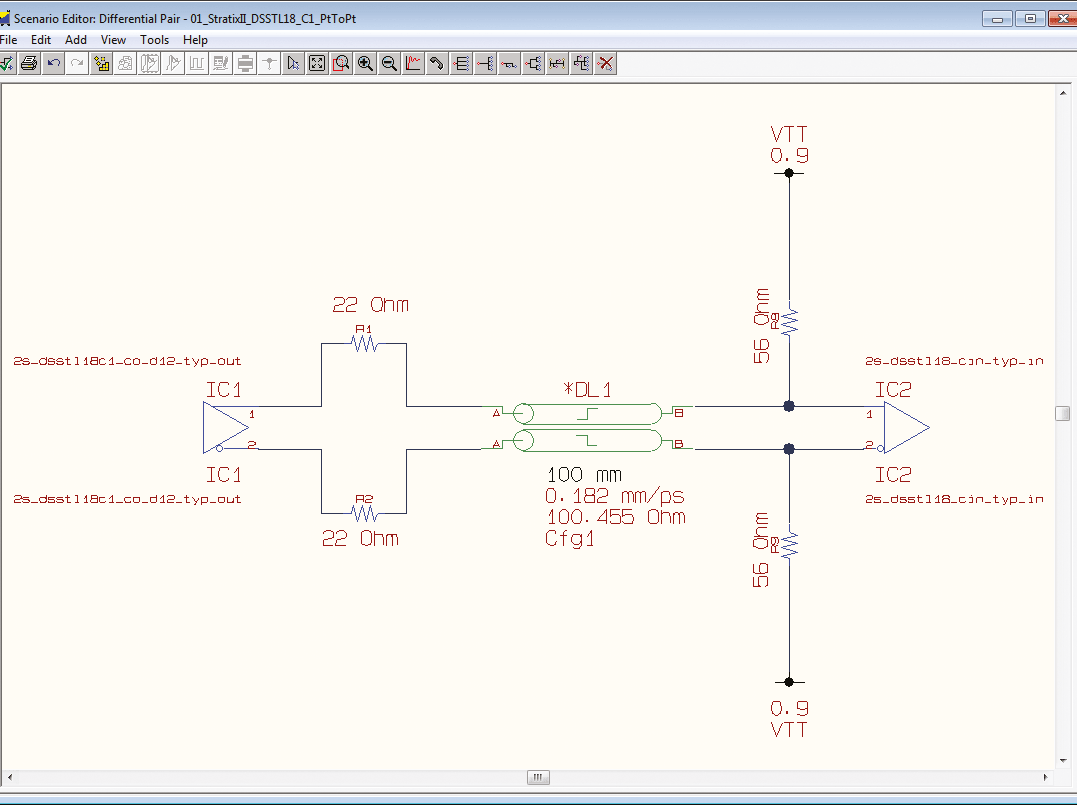Click the grayed report with pen icon

(221, 64)
